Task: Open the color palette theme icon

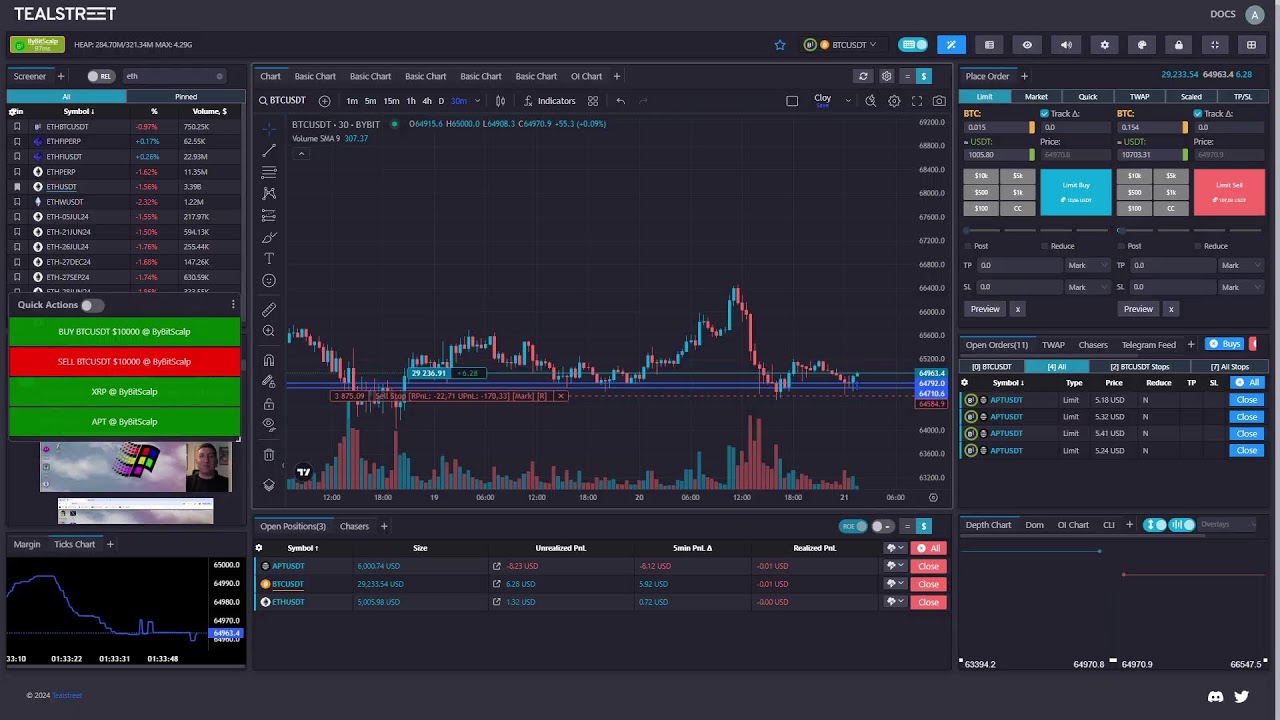Action: point(1142,45)
